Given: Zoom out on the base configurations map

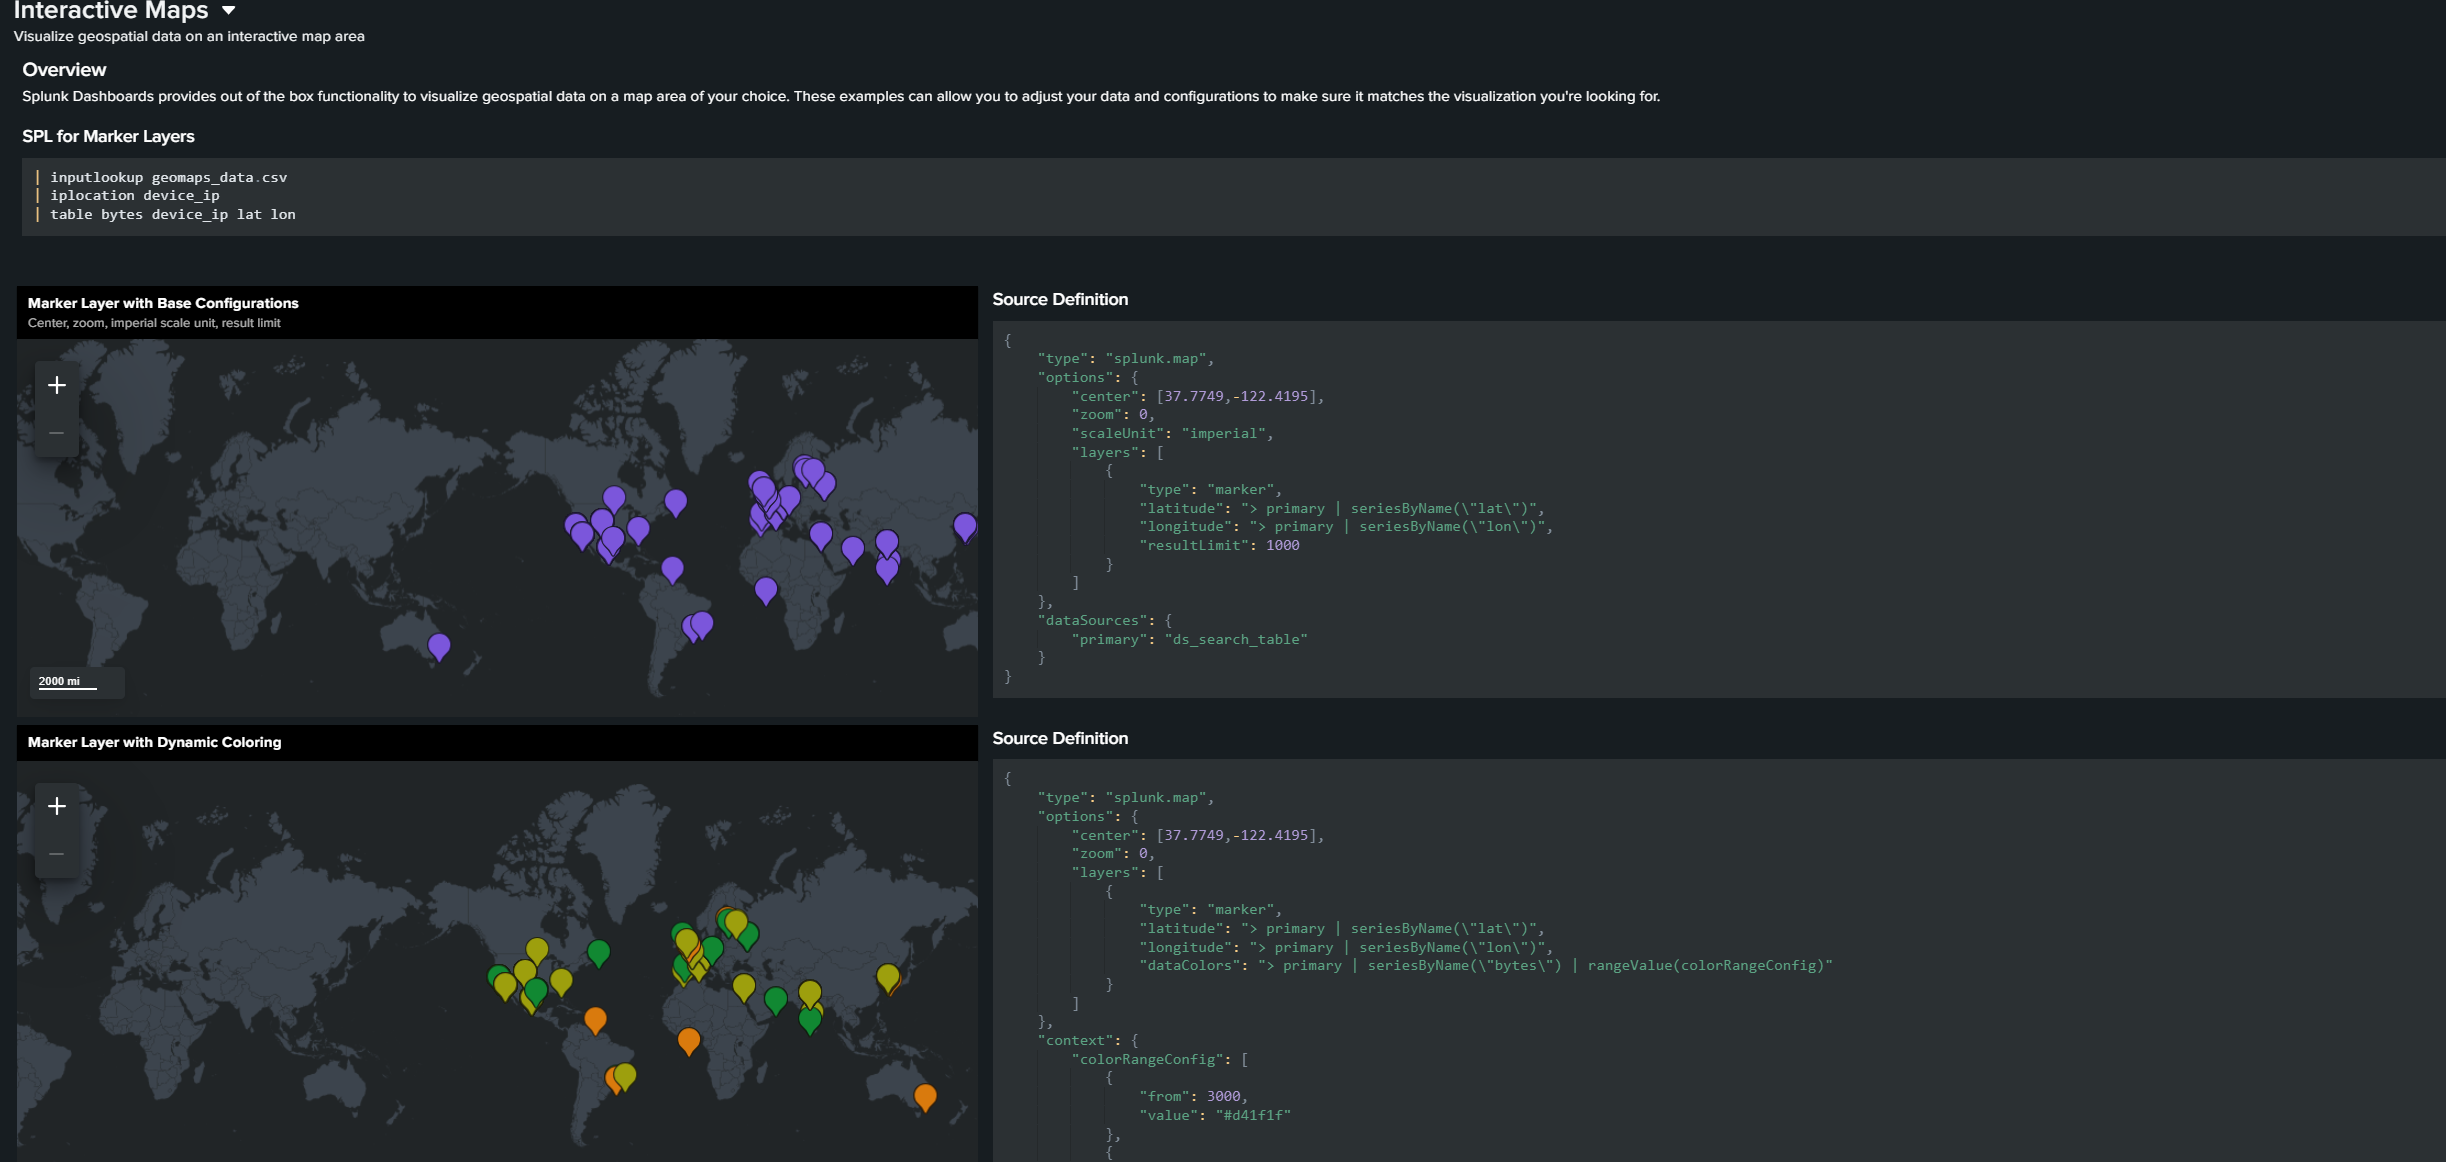Looking at the screenshot, I should tap(56, 432).
